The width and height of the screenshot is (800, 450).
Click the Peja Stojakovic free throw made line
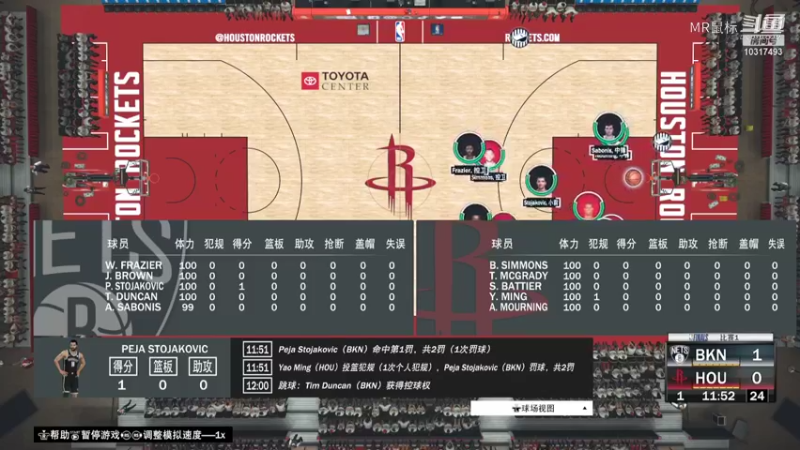384,349
